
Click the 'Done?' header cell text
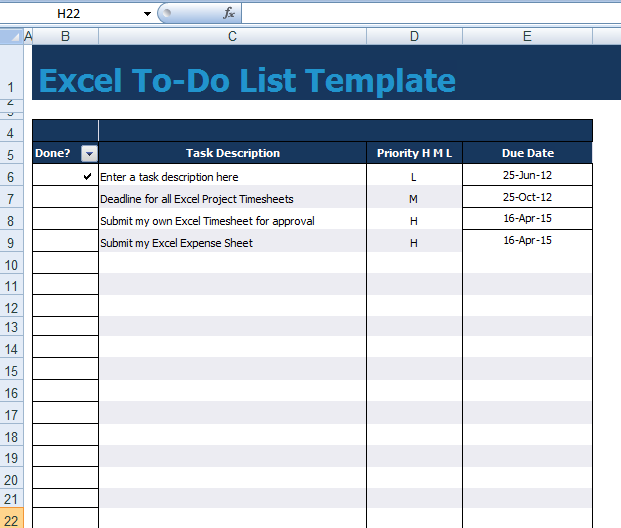click(52, 153)
